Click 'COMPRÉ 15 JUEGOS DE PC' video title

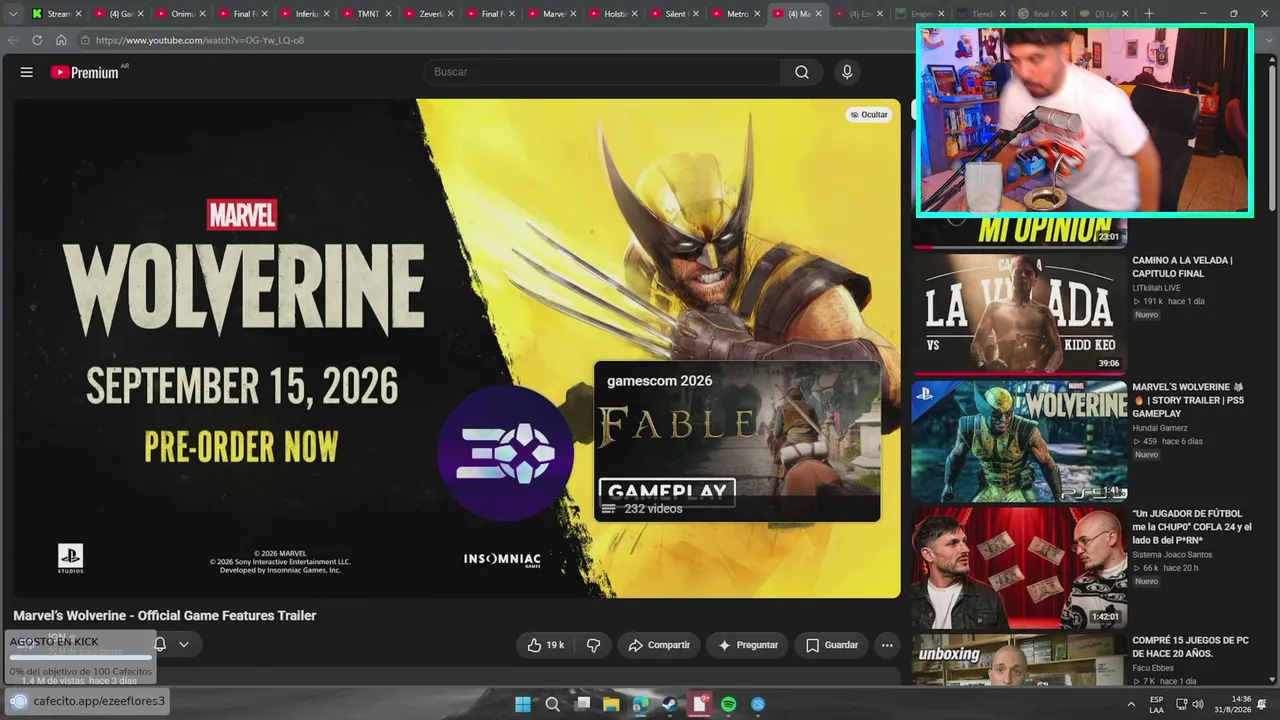[1190, 647]
